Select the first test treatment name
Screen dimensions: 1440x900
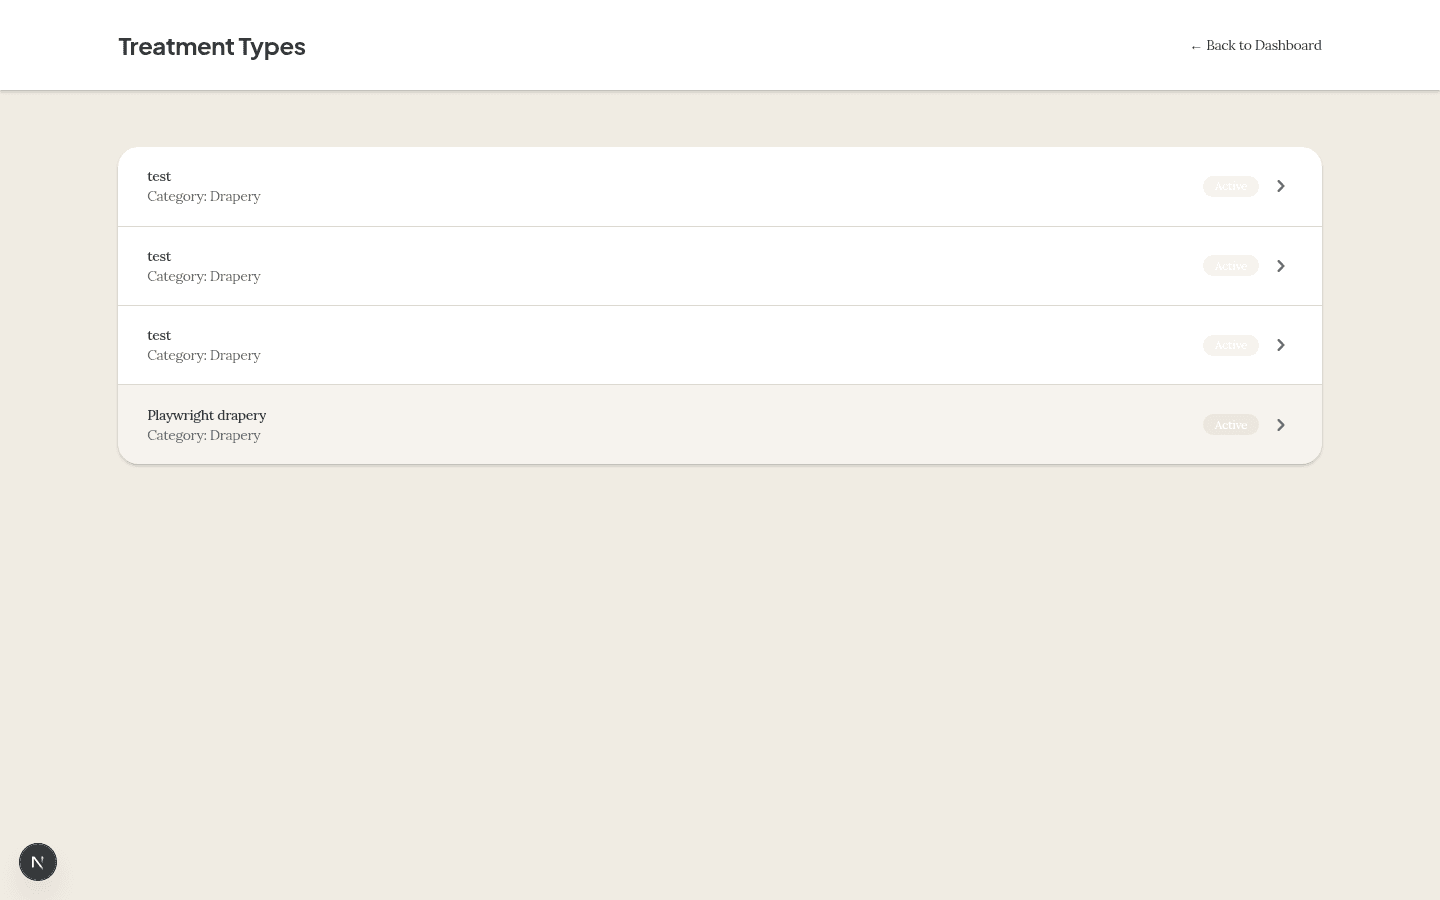pos(159,177)
